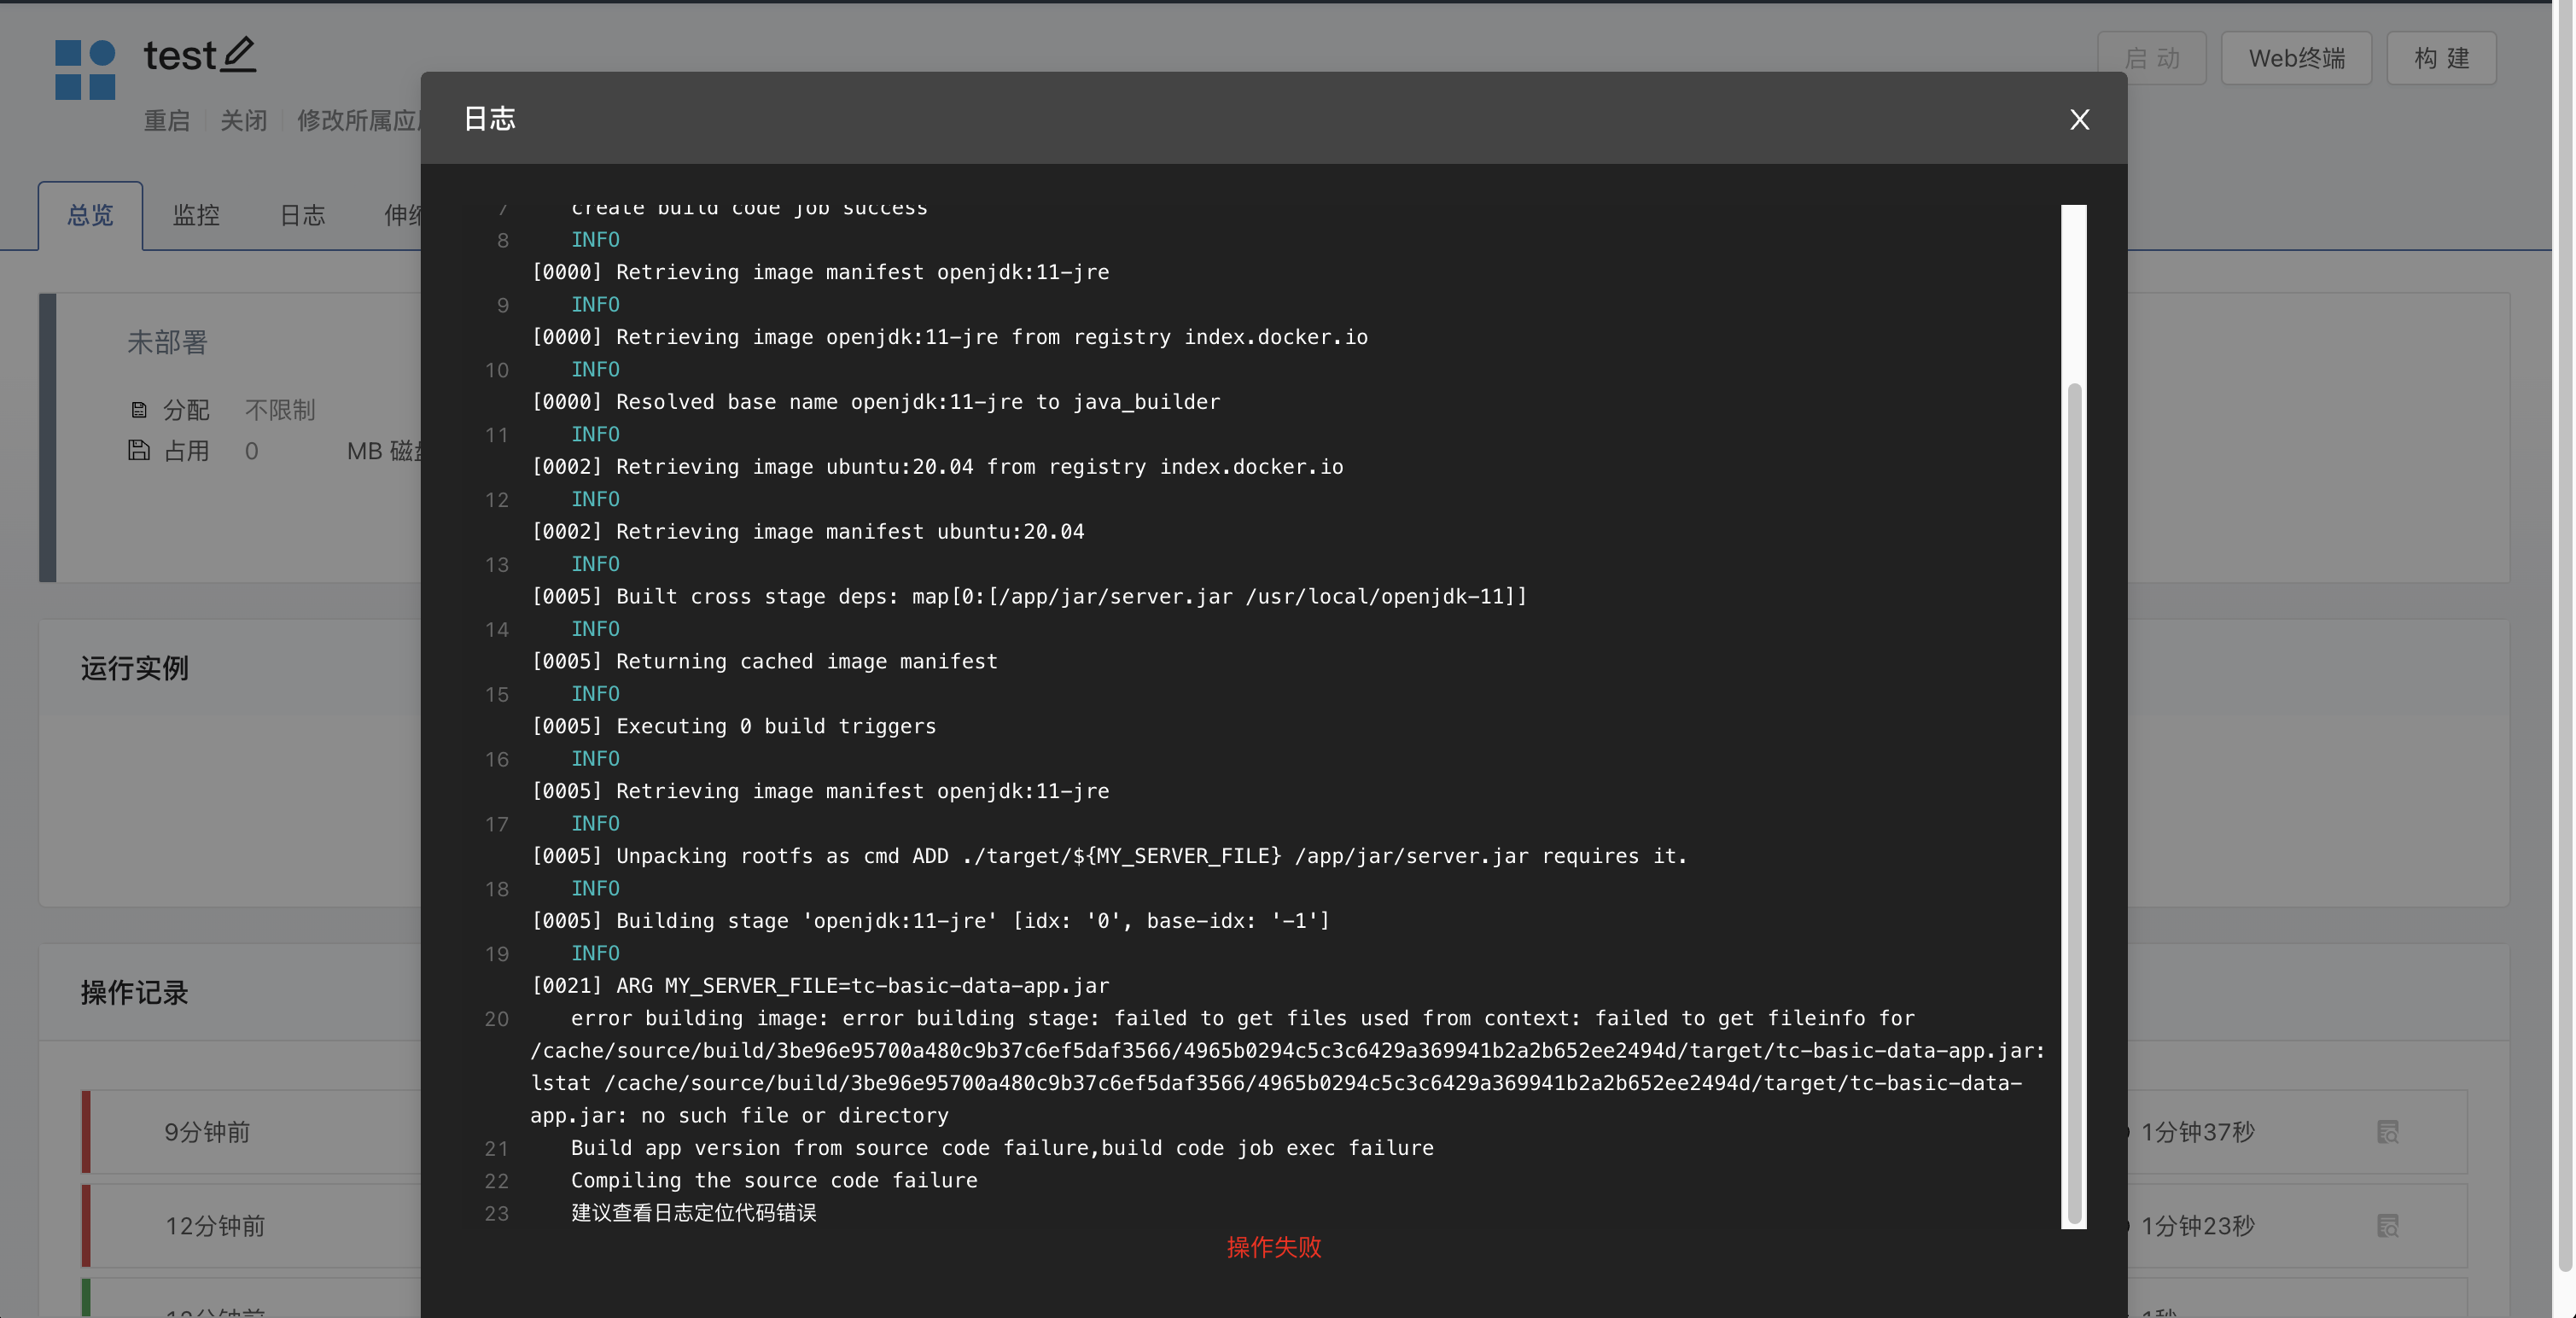Click the log dialog scrollbar thumb
This screenshot has height=1318, width=2576.
(2074, 800)
